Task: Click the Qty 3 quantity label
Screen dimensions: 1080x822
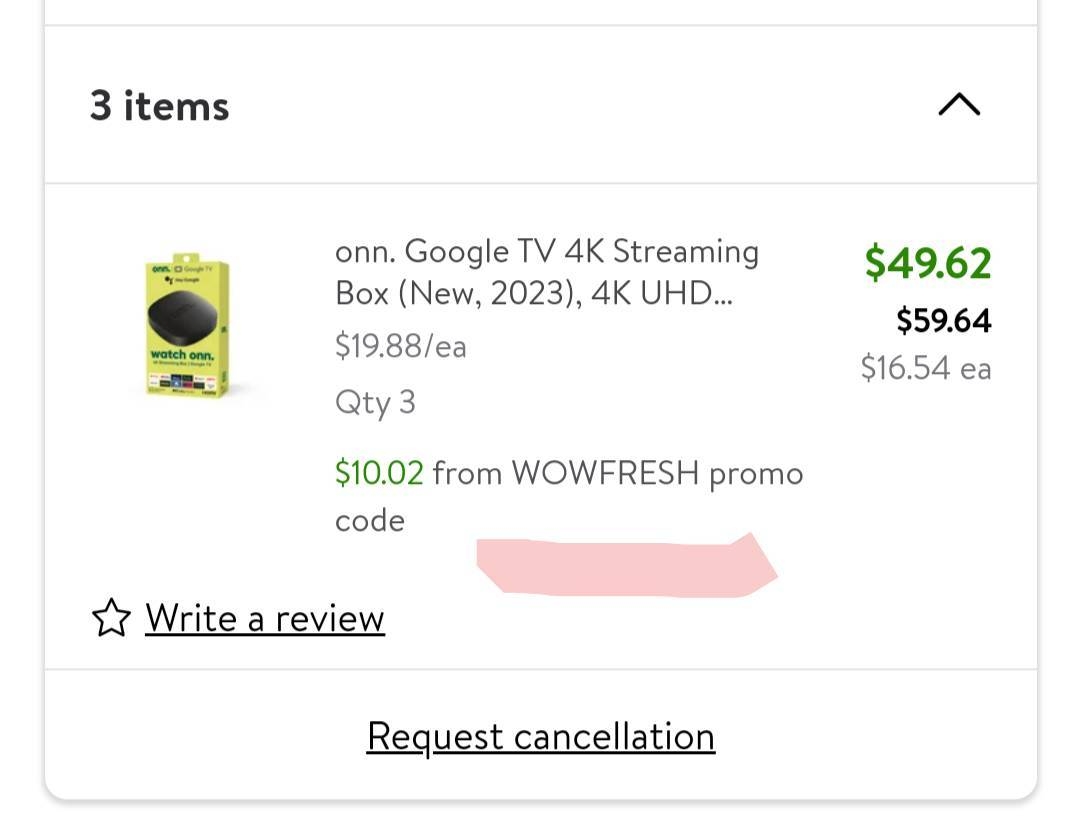Action: [x=375, y=402]
